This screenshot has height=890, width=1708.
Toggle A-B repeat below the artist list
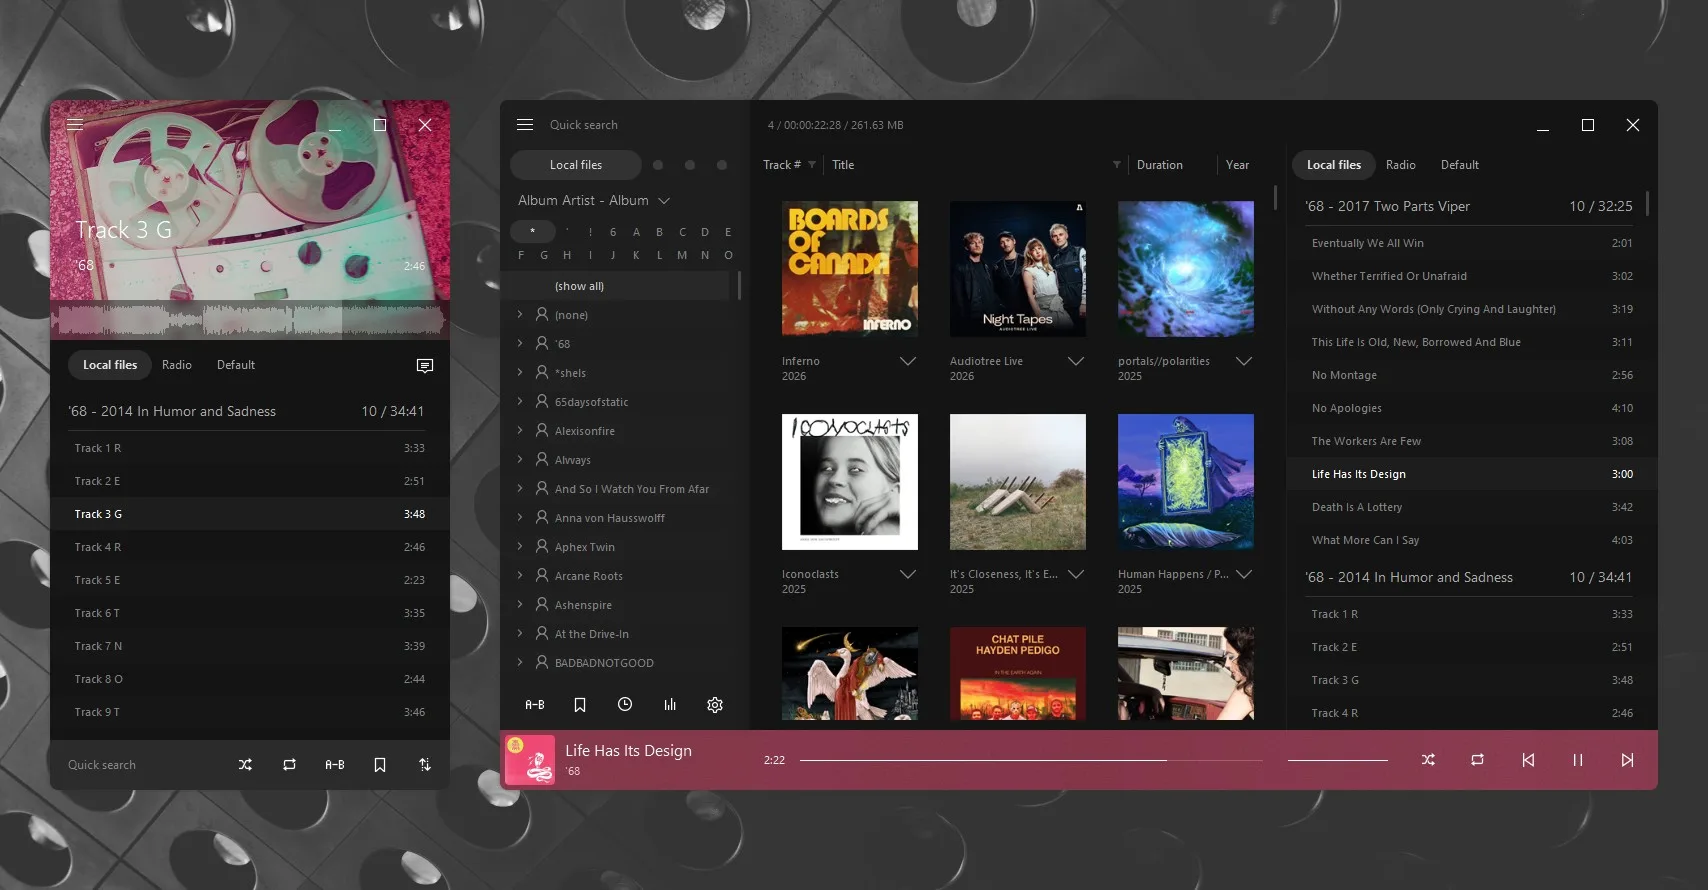pyautogui.click(x=535, y=705)
